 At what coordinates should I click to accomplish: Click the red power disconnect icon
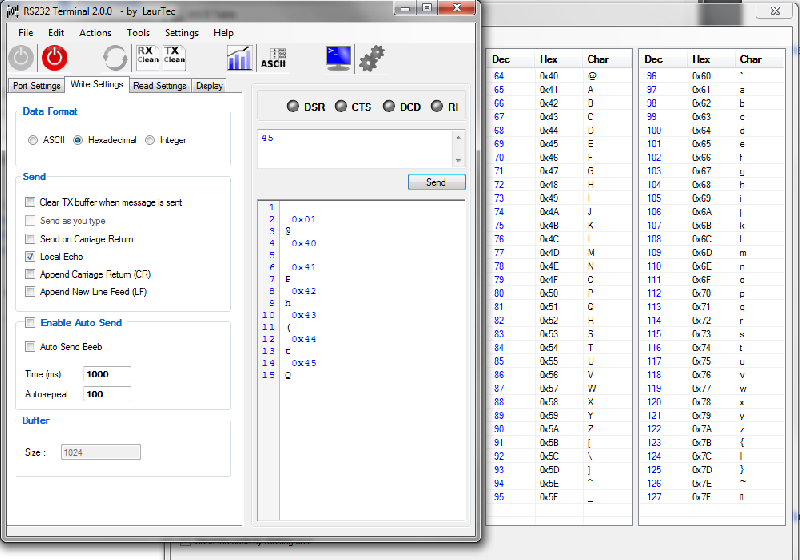(54, 58)
